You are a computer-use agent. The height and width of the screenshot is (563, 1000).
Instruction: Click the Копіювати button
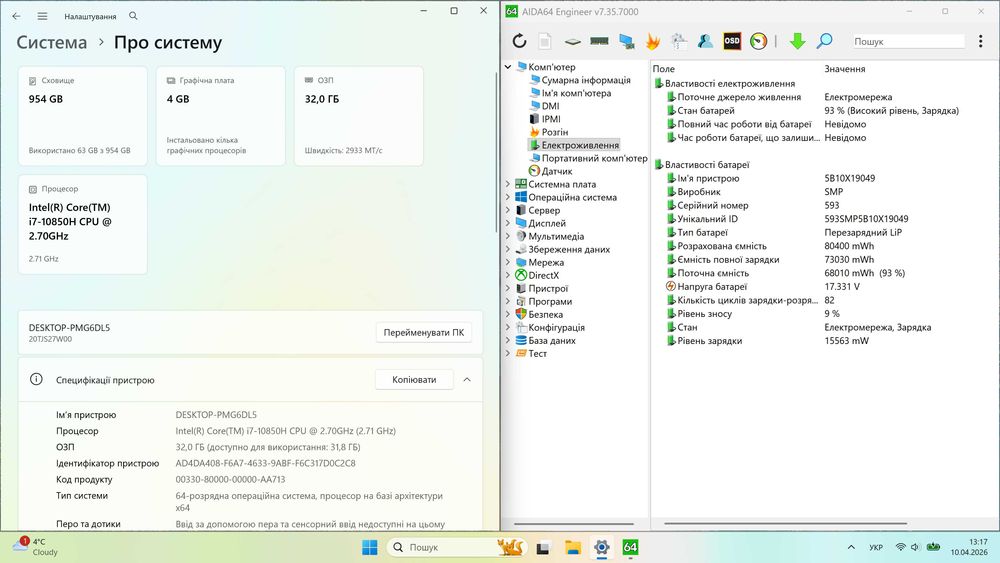[x=414, y=379]
